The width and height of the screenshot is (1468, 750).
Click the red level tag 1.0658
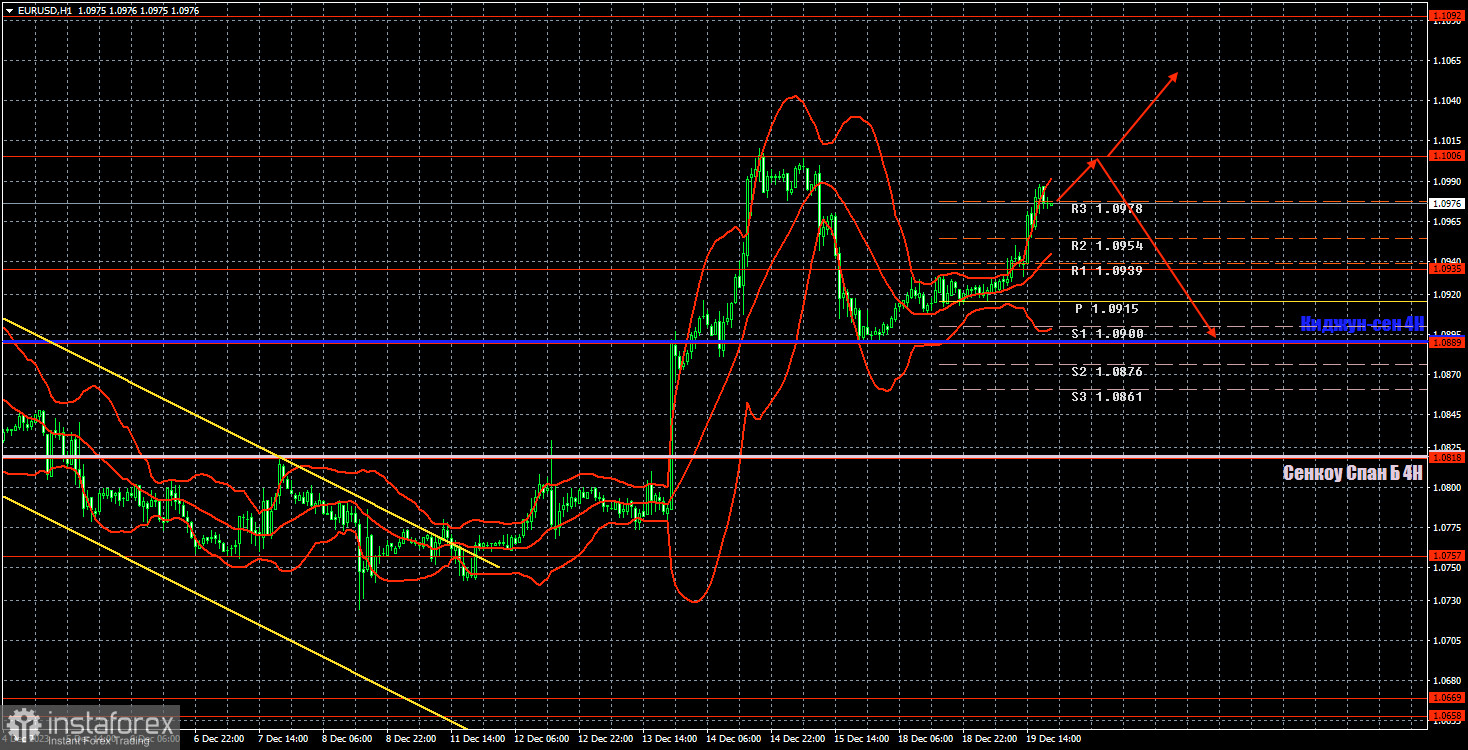[1447, 715]
